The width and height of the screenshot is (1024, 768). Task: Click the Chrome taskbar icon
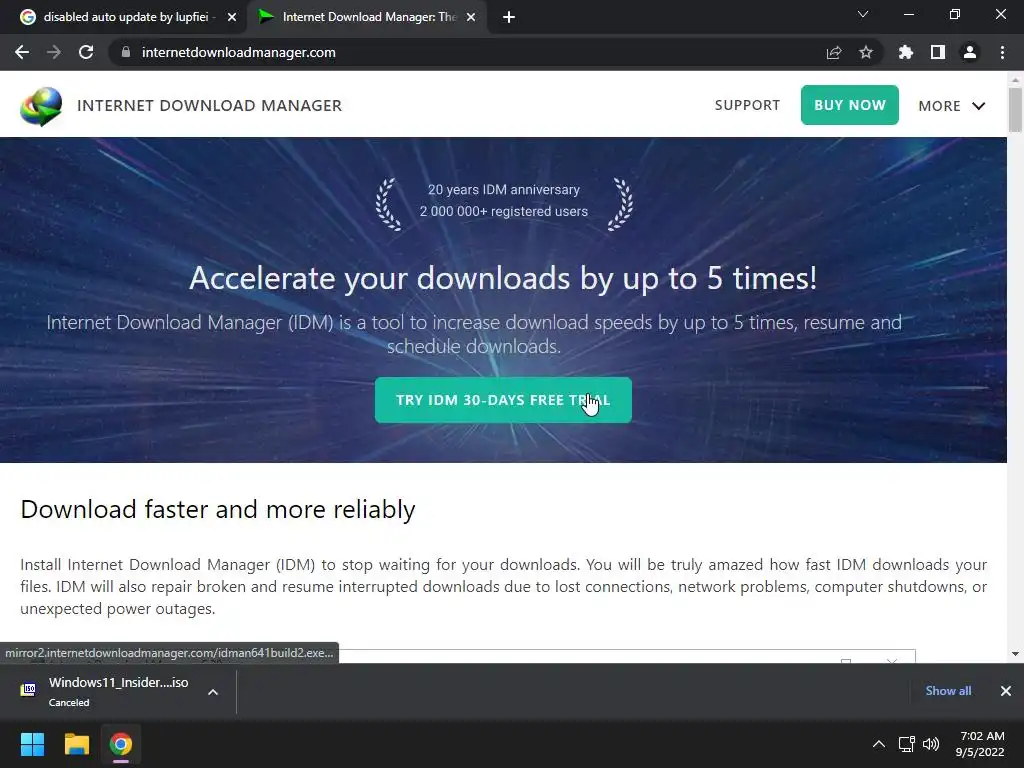coord(121,744)
